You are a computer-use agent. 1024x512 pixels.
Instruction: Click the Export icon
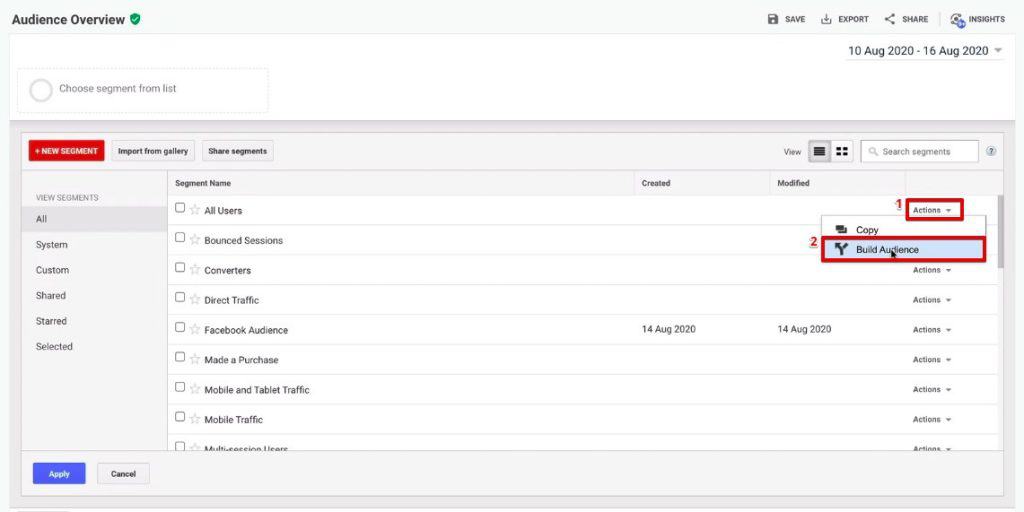(x=826, y=19)
